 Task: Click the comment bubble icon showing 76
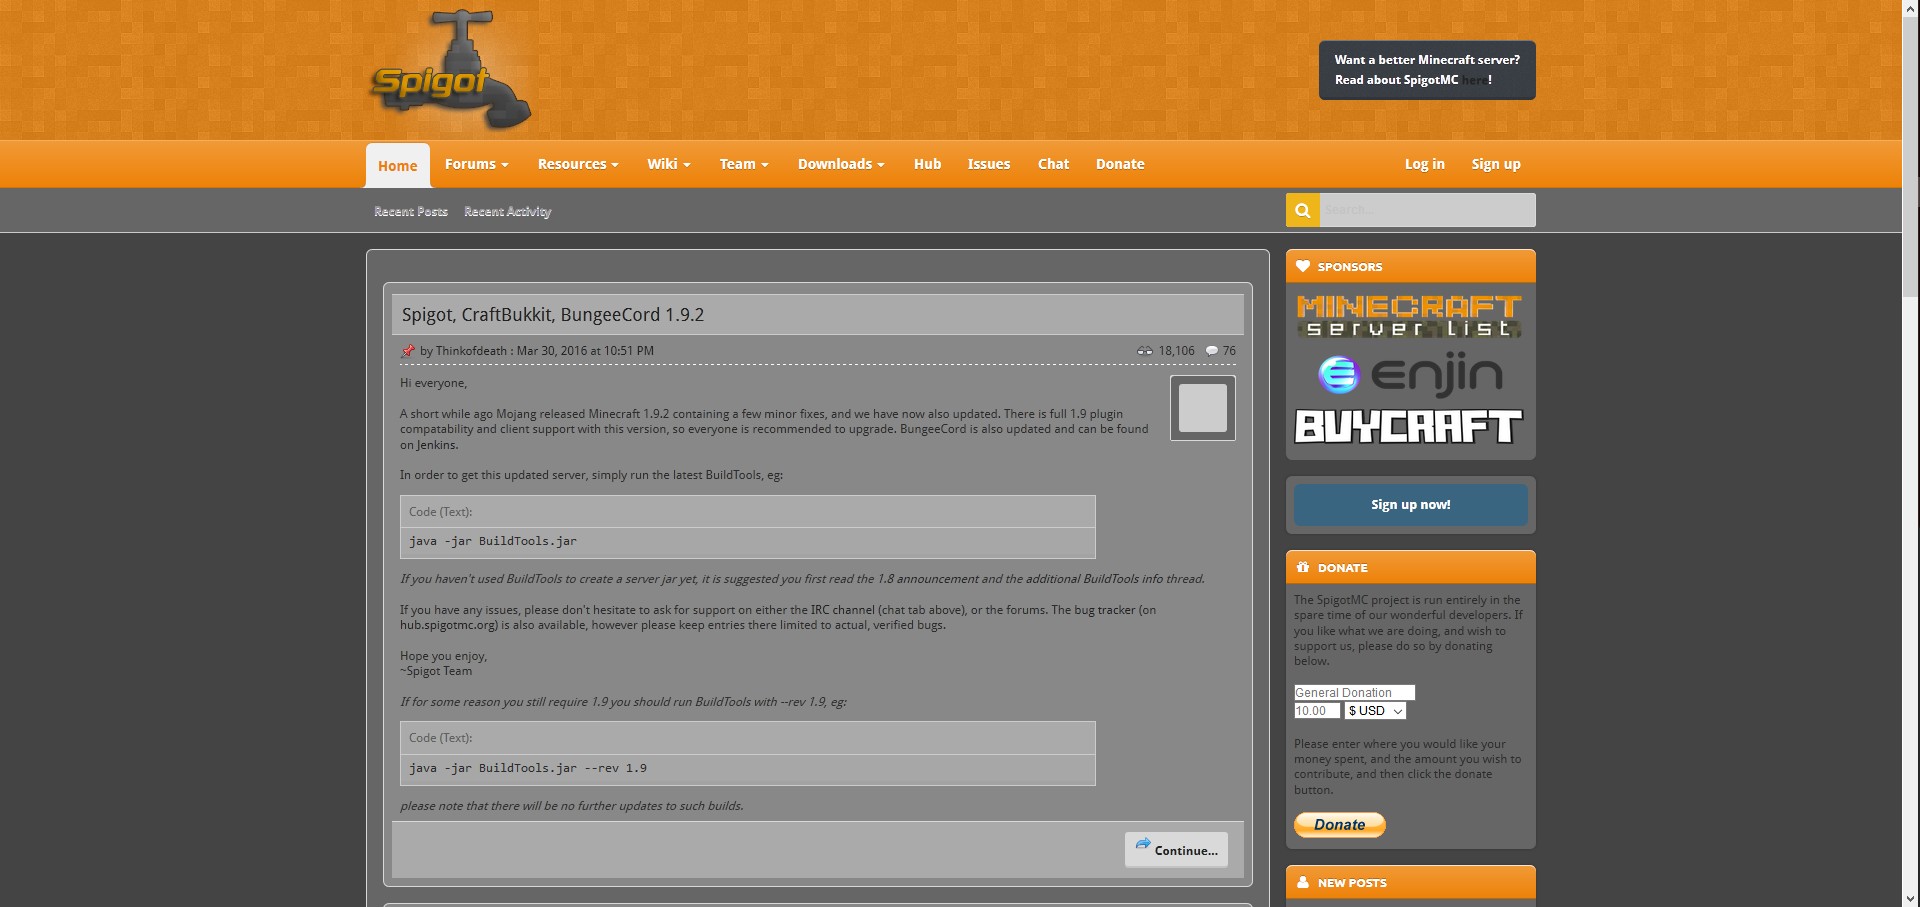(x=1212, y=351)
